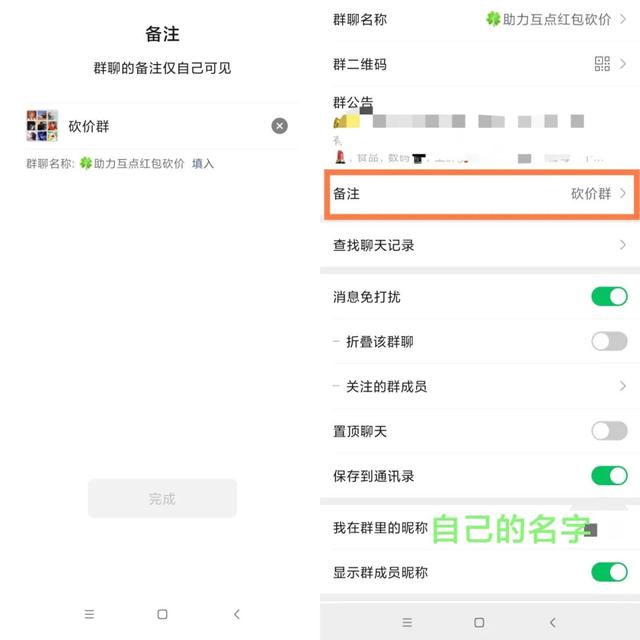
Task: Tap the back arrow on right screen
Action: (x=553, y=622)
